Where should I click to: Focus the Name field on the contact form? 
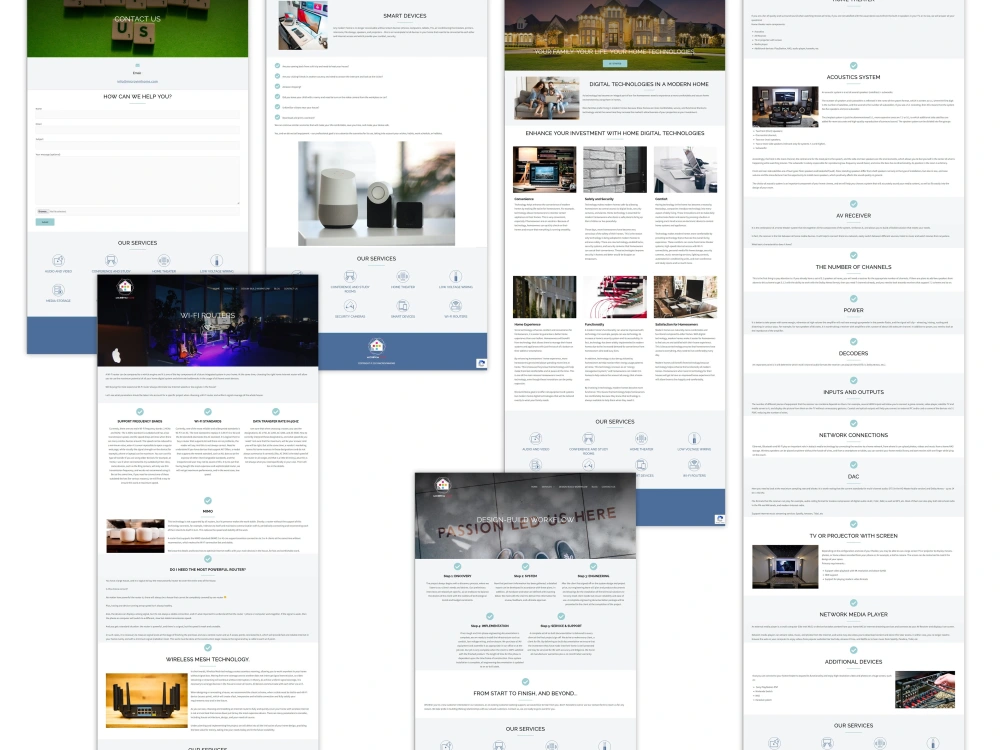pos(137,115)
